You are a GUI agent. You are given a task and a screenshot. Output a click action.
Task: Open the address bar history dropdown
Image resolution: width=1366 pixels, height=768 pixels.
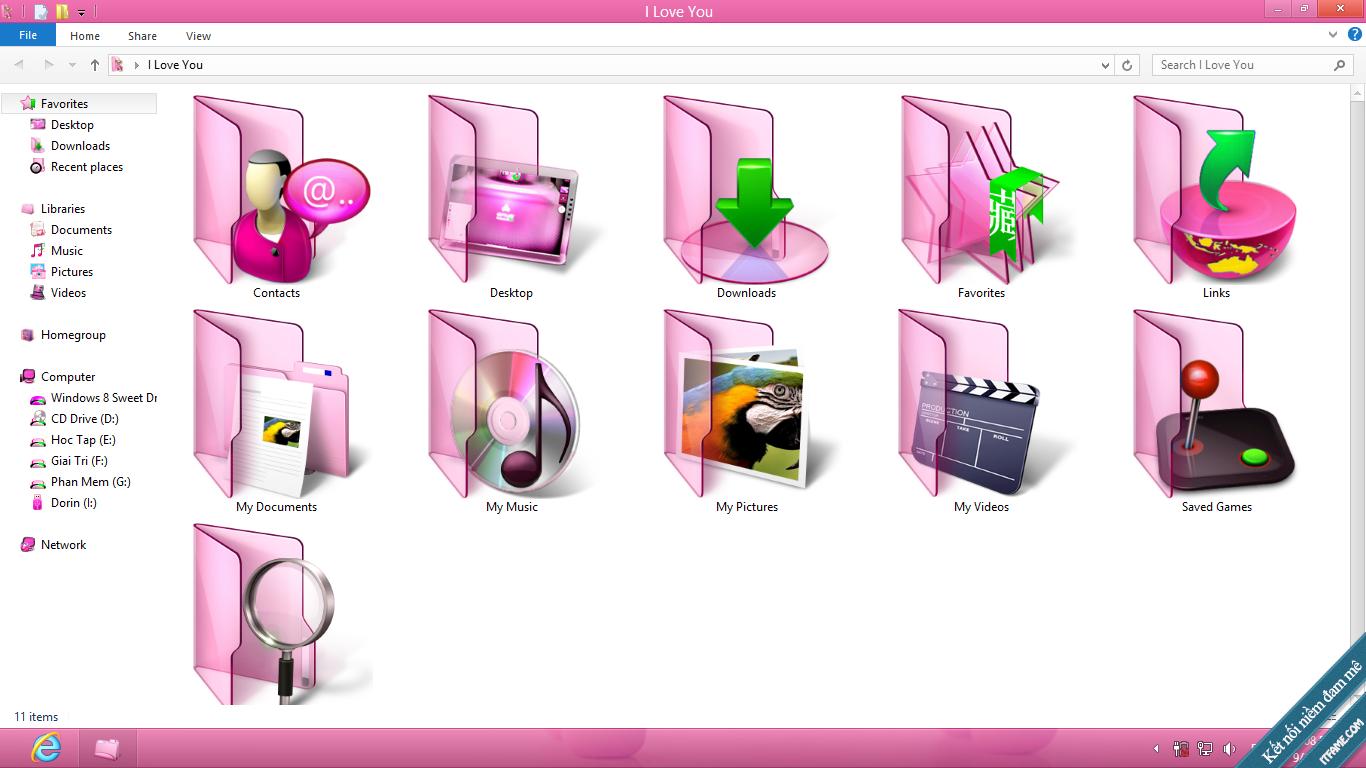point(1105,65)
